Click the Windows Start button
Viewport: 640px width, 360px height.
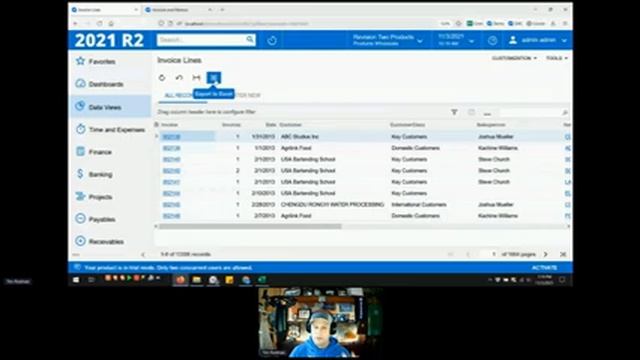click(x=76, y=280)
